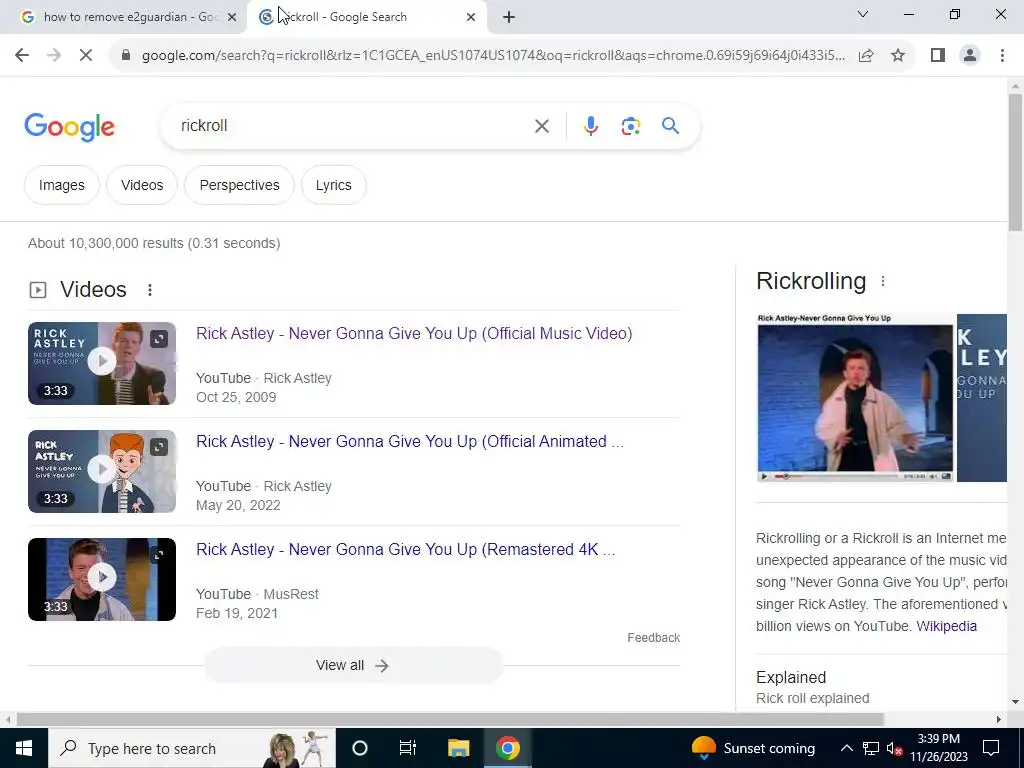Close the rickroll Google Search tab
Screen dimensions: 1024x768
471,17
